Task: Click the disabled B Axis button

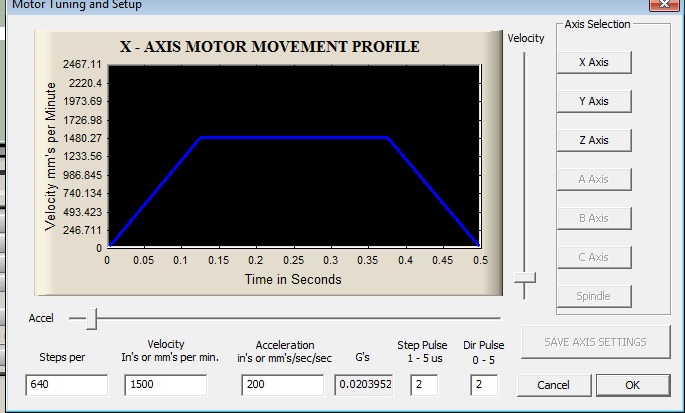Action: tap(594, 218)
